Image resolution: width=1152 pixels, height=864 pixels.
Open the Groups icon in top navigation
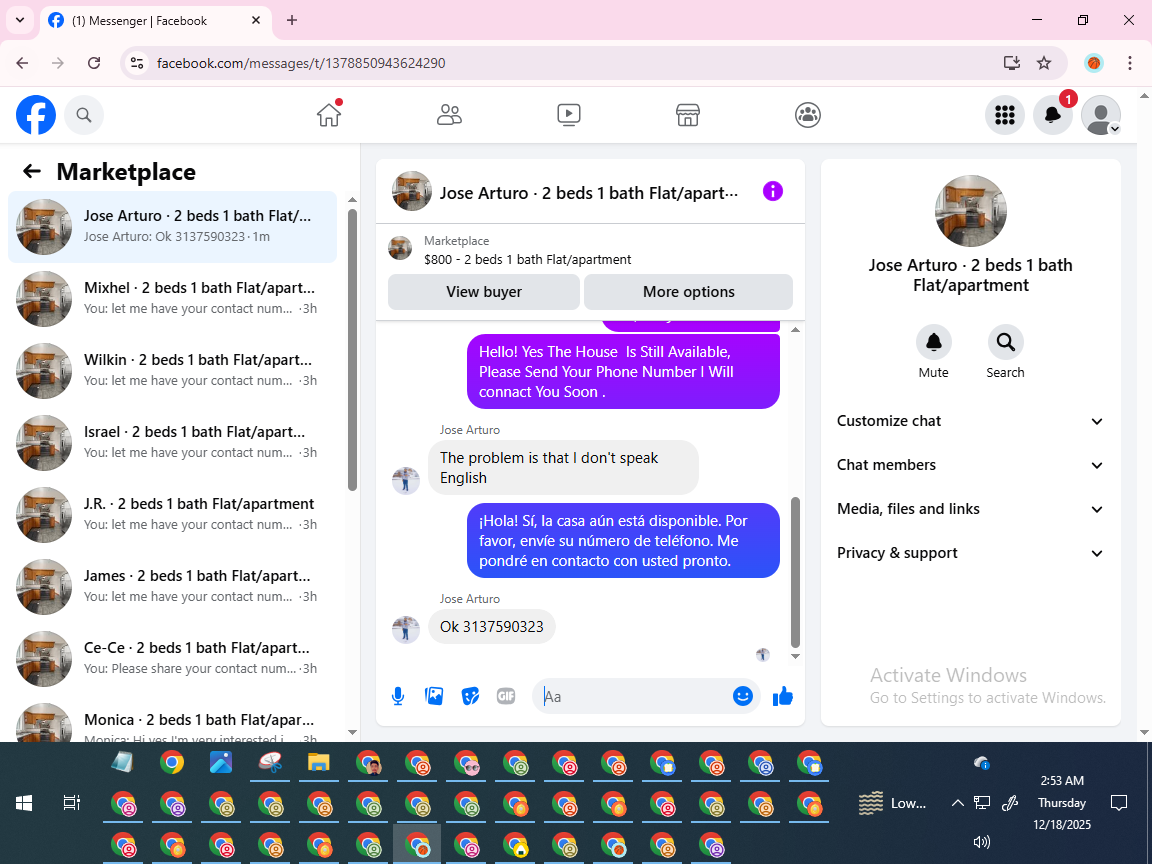[x=807, y=115]
